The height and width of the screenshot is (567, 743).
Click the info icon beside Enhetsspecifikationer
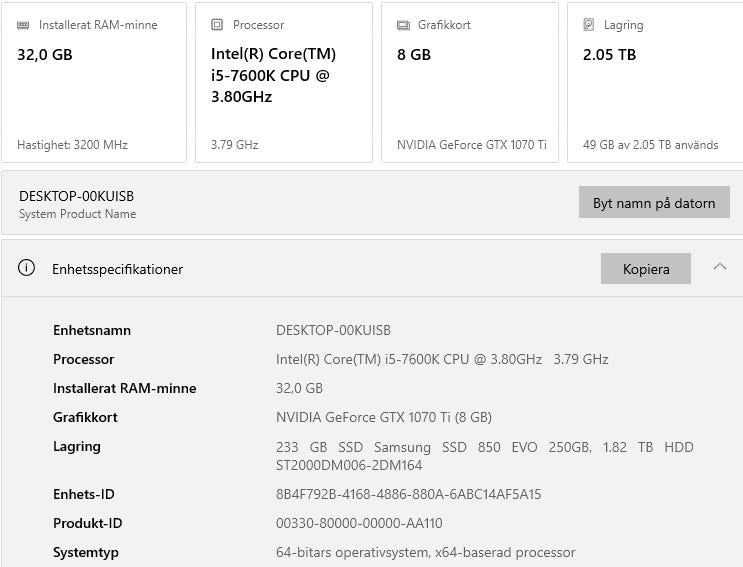(x=26, y=268)
